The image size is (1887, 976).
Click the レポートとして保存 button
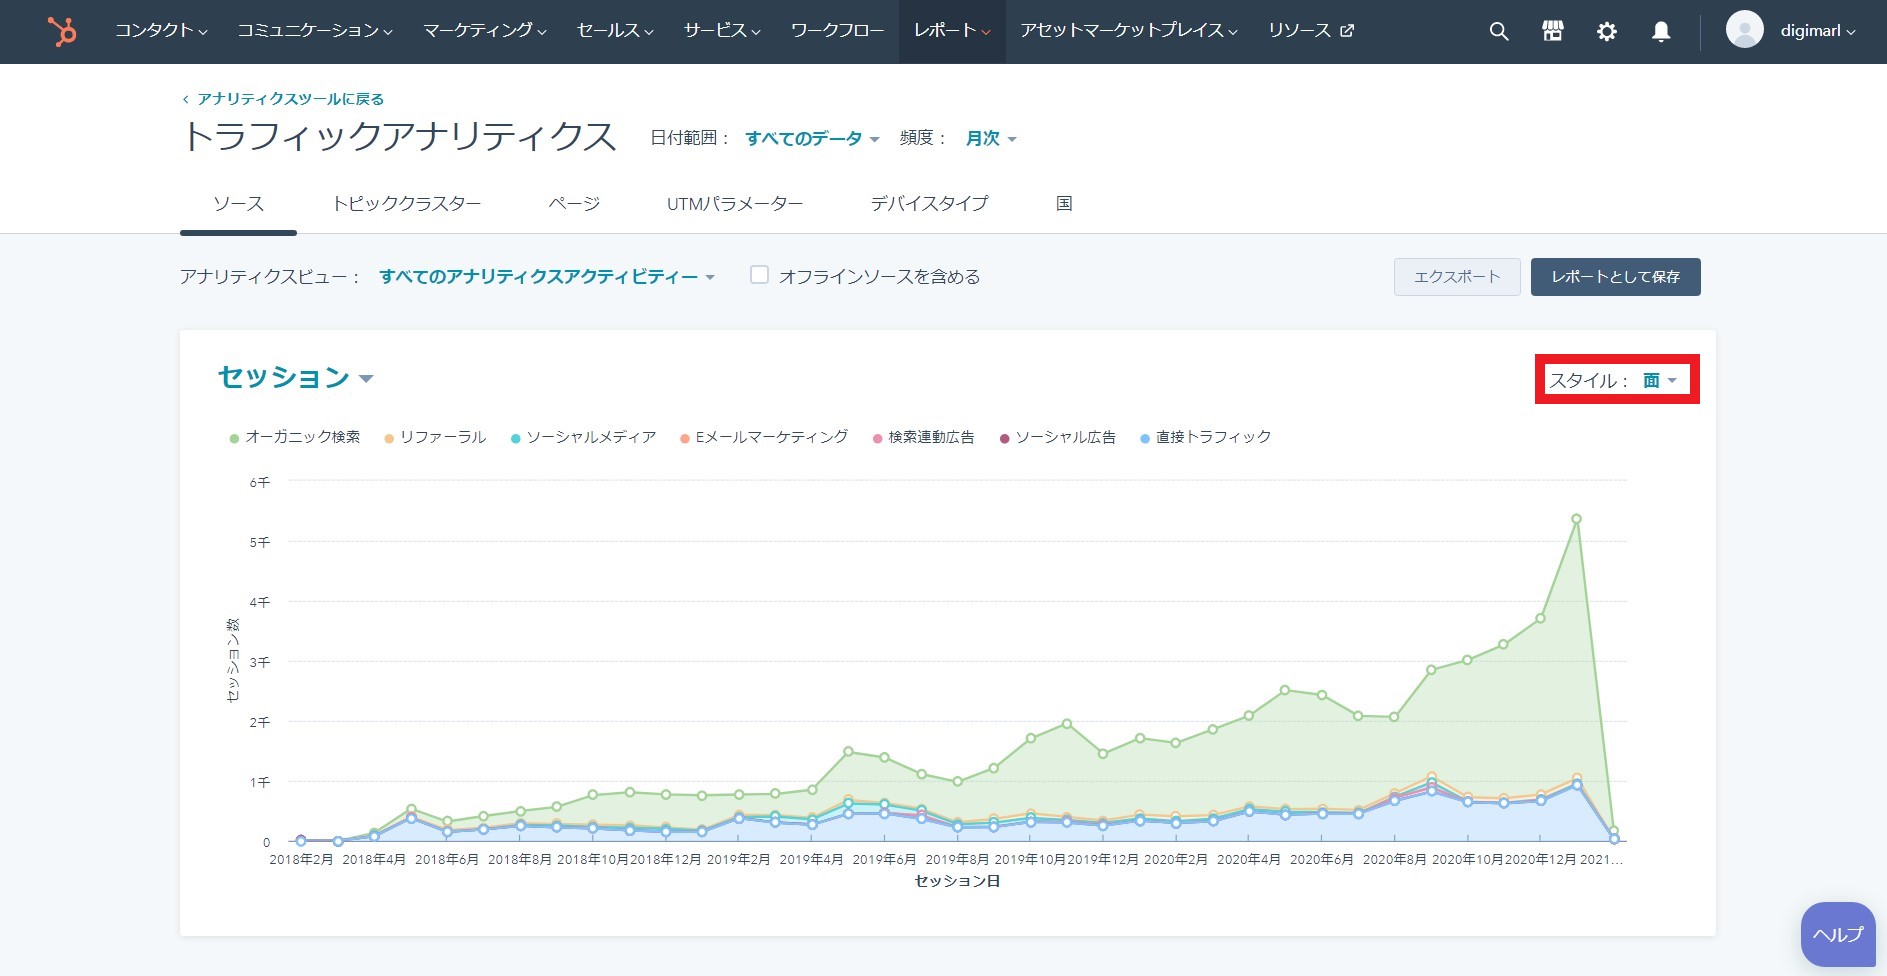[x=1615, y=277]
